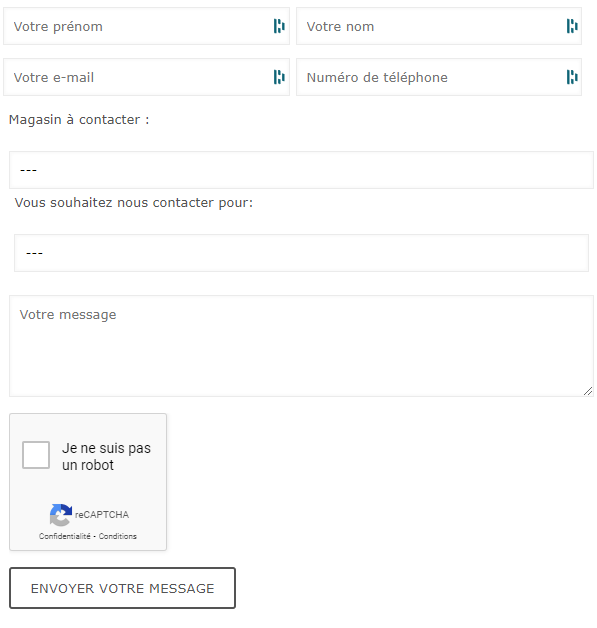Open the Magasin à contacter dropdown
This screenshot has width=597, height=628.
tap(301, 170)
